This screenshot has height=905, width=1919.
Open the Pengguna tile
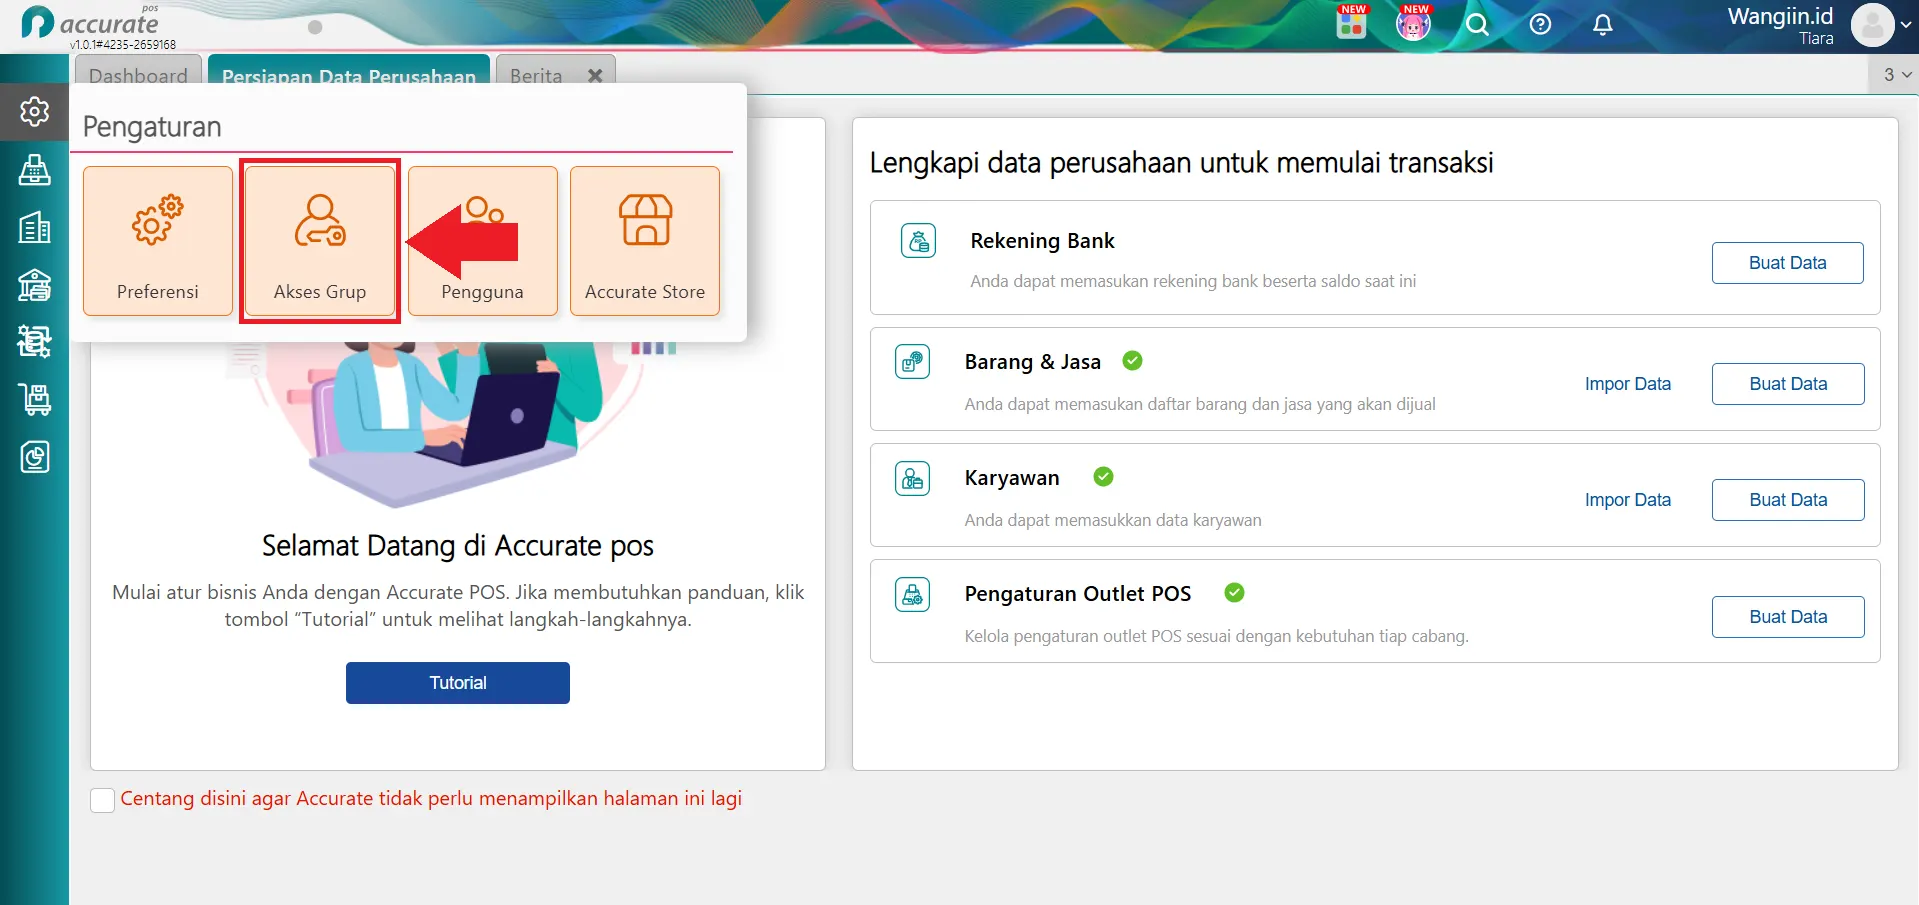tap(482, 241)
